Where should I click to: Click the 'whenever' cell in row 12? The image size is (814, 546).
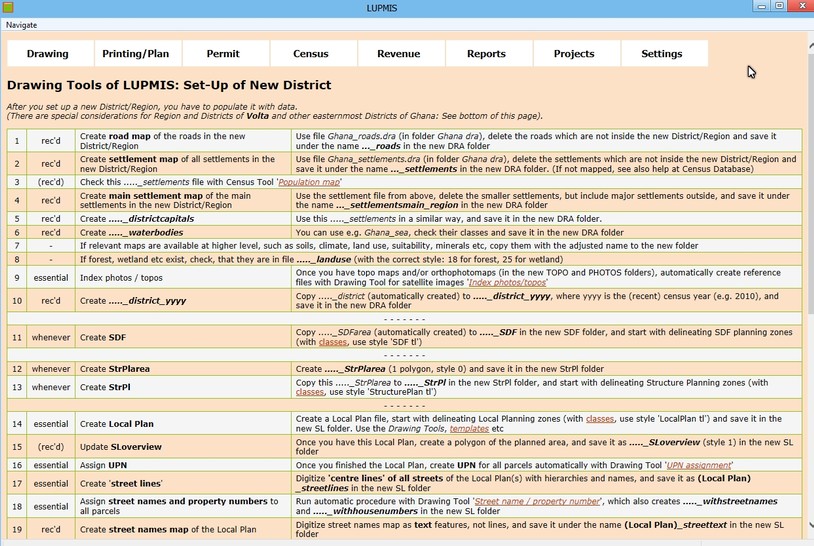pyautogui.click(x=51, y=369)
